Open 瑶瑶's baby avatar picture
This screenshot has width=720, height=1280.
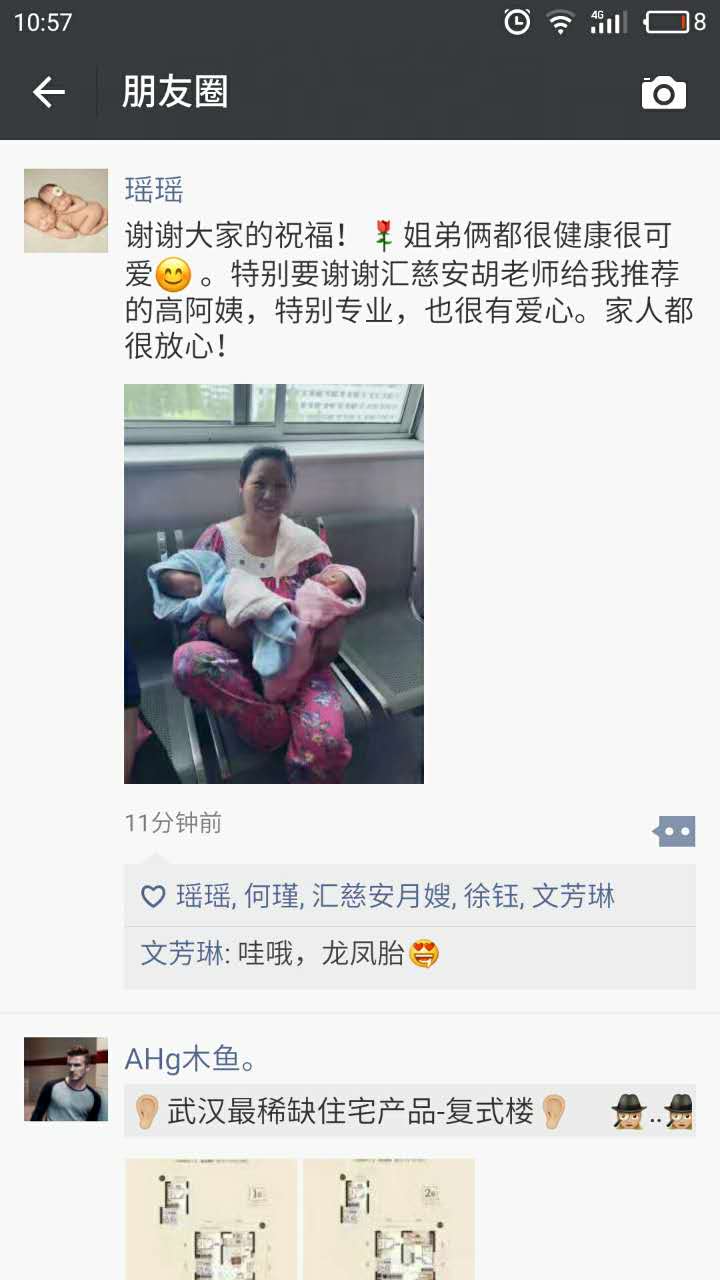click(x=66, y=210)
